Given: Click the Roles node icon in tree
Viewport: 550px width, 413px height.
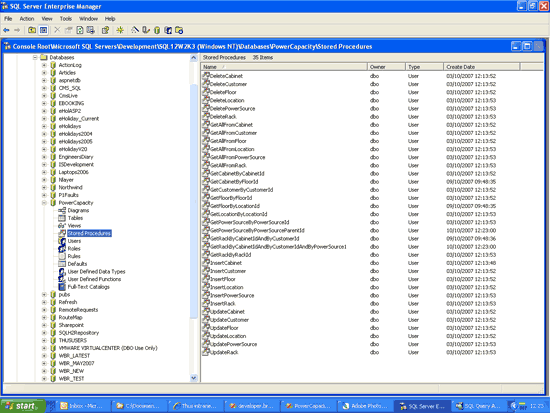Looking at the screenshot, I should click(62, 248).
